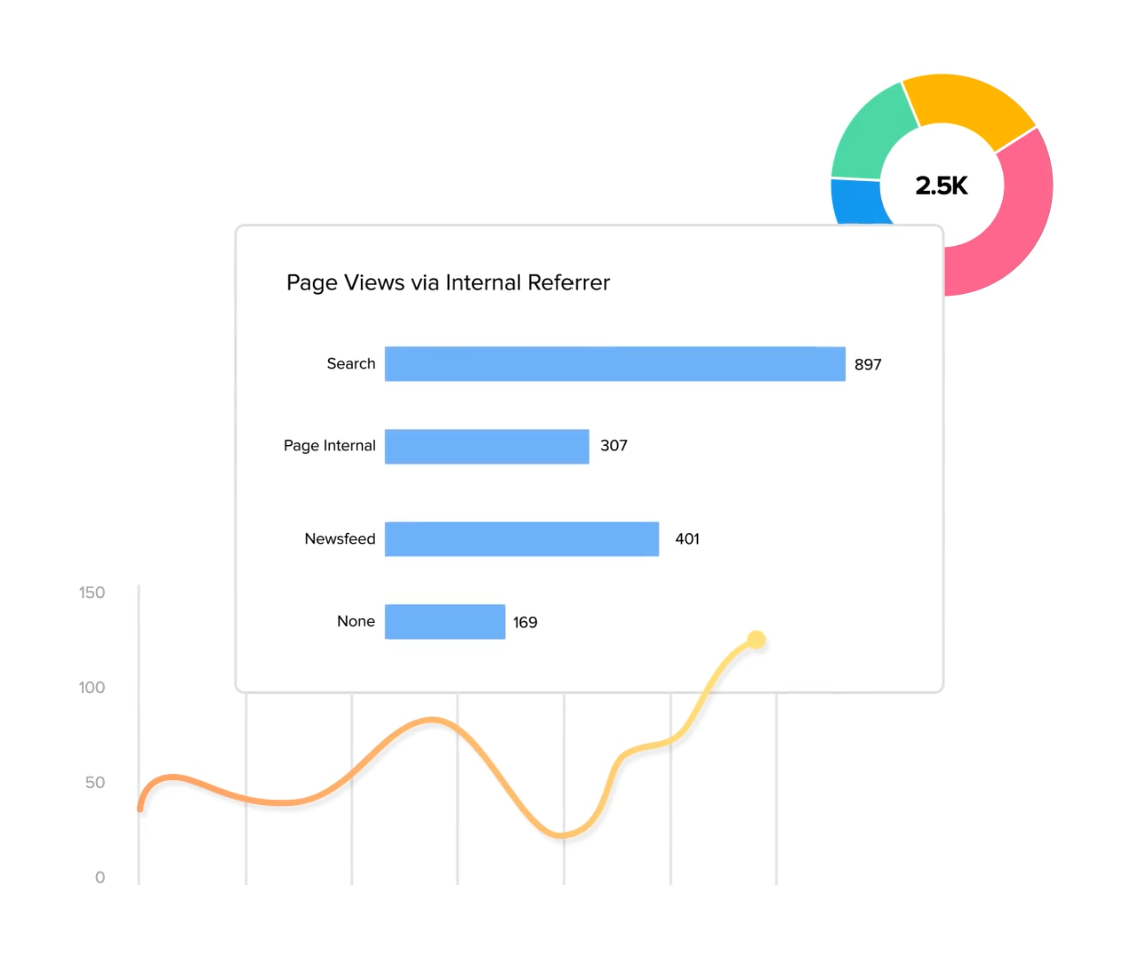
Task: Click the Page Internal bar
Action: coord(487,446)
